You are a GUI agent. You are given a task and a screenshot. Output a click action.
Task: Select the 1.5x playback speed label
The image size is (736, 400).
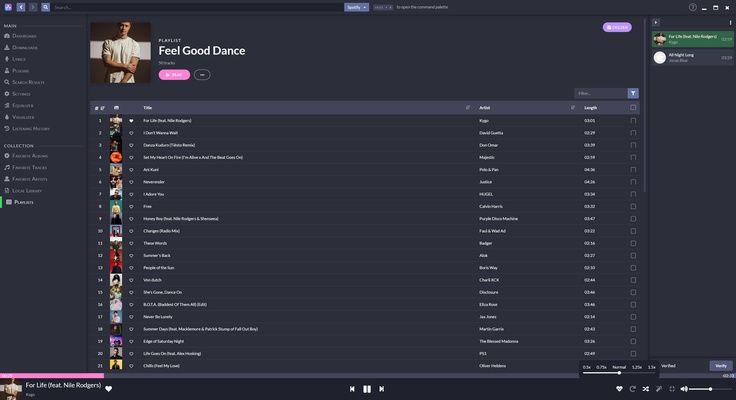652,367
